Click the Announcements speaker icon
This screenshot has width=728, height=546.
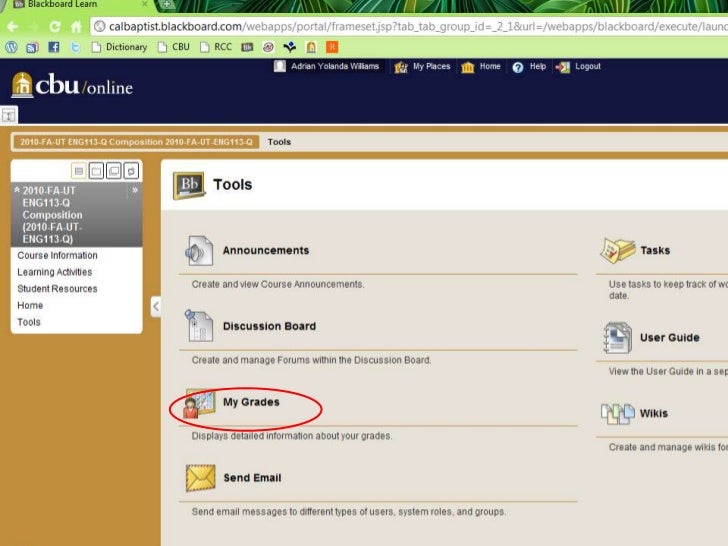coord(199,251)
